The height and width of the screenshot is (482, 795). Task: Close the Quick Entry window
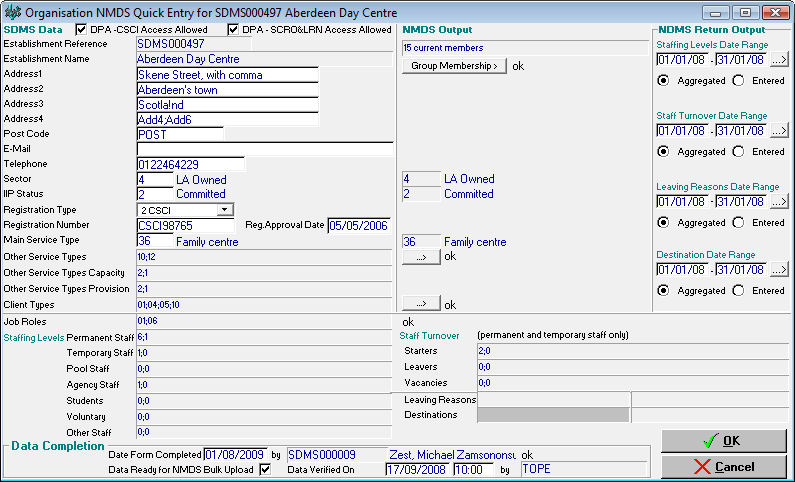click(776, 13)
